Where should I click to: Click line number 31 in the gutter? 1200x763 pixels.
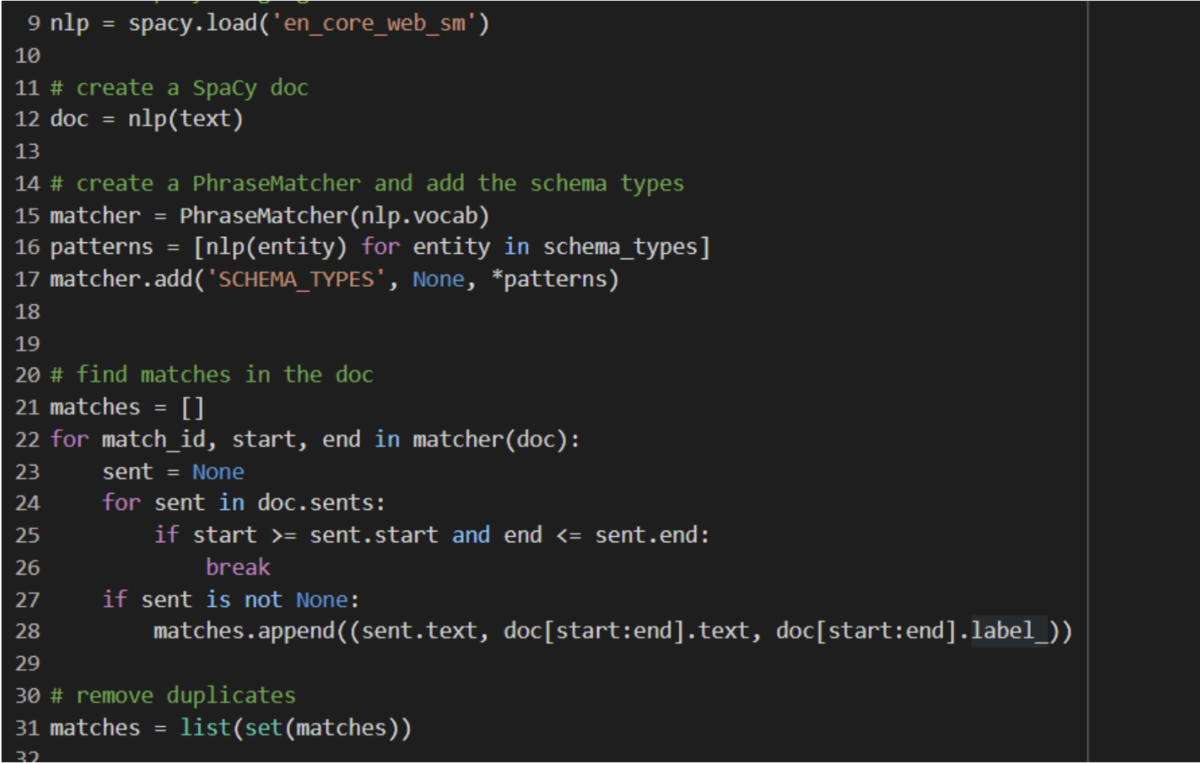click(27, 727)
